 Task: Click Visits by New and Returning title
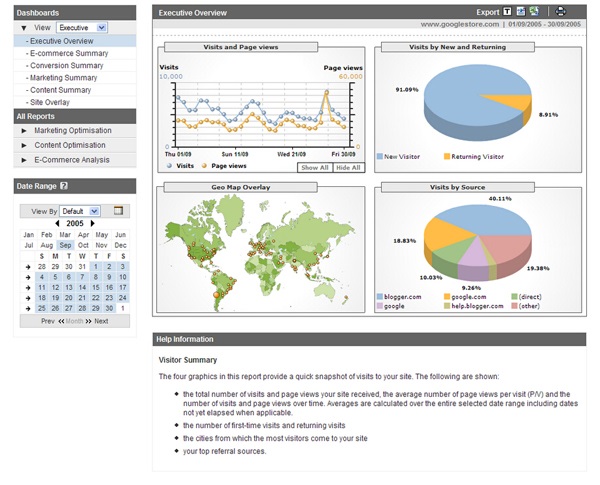458,47
